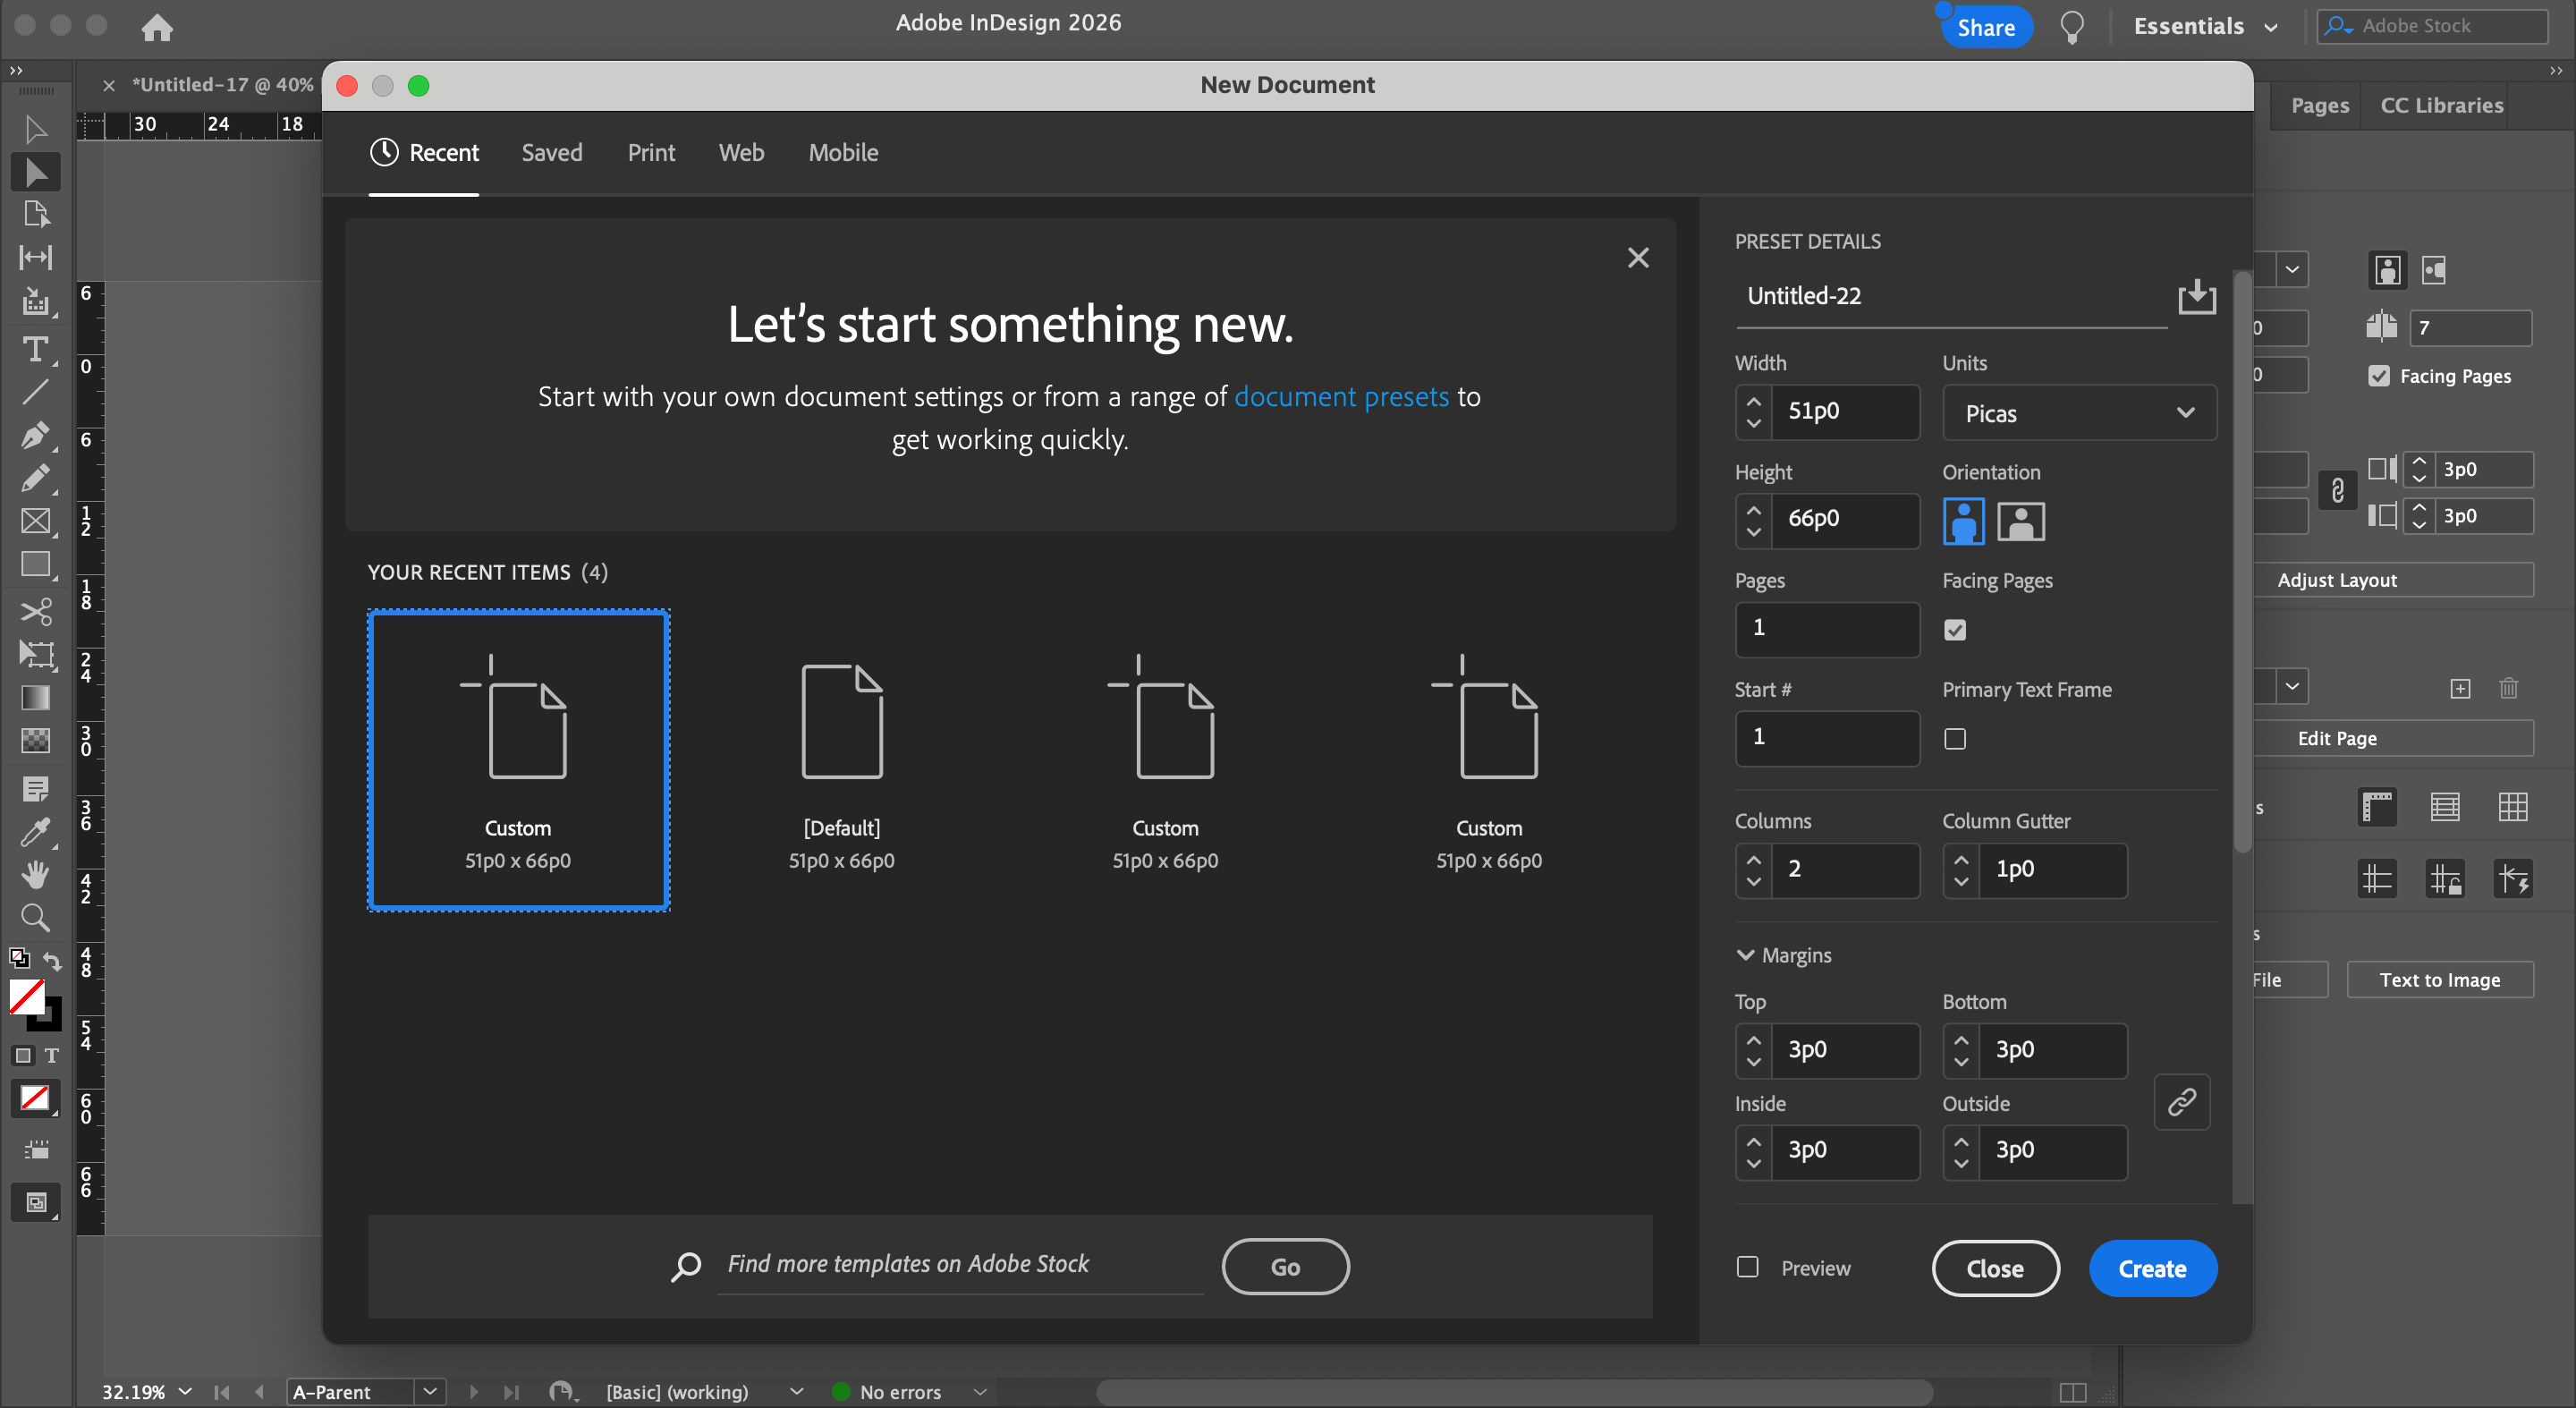This screenshot has width=2576, height=1408.
Task: Enable the Preview checkbox
Action: tap(1748, 1267)
